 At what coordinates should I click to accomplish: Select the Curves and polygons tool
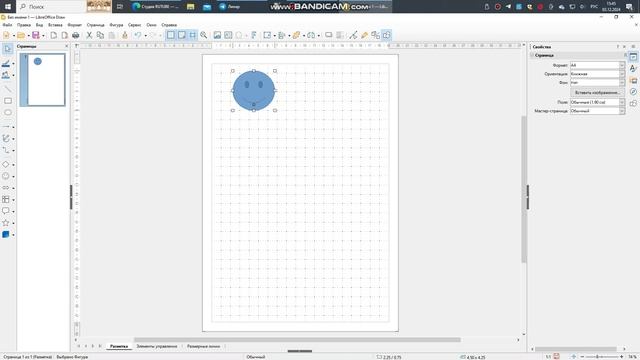click(x=6, y=139)
